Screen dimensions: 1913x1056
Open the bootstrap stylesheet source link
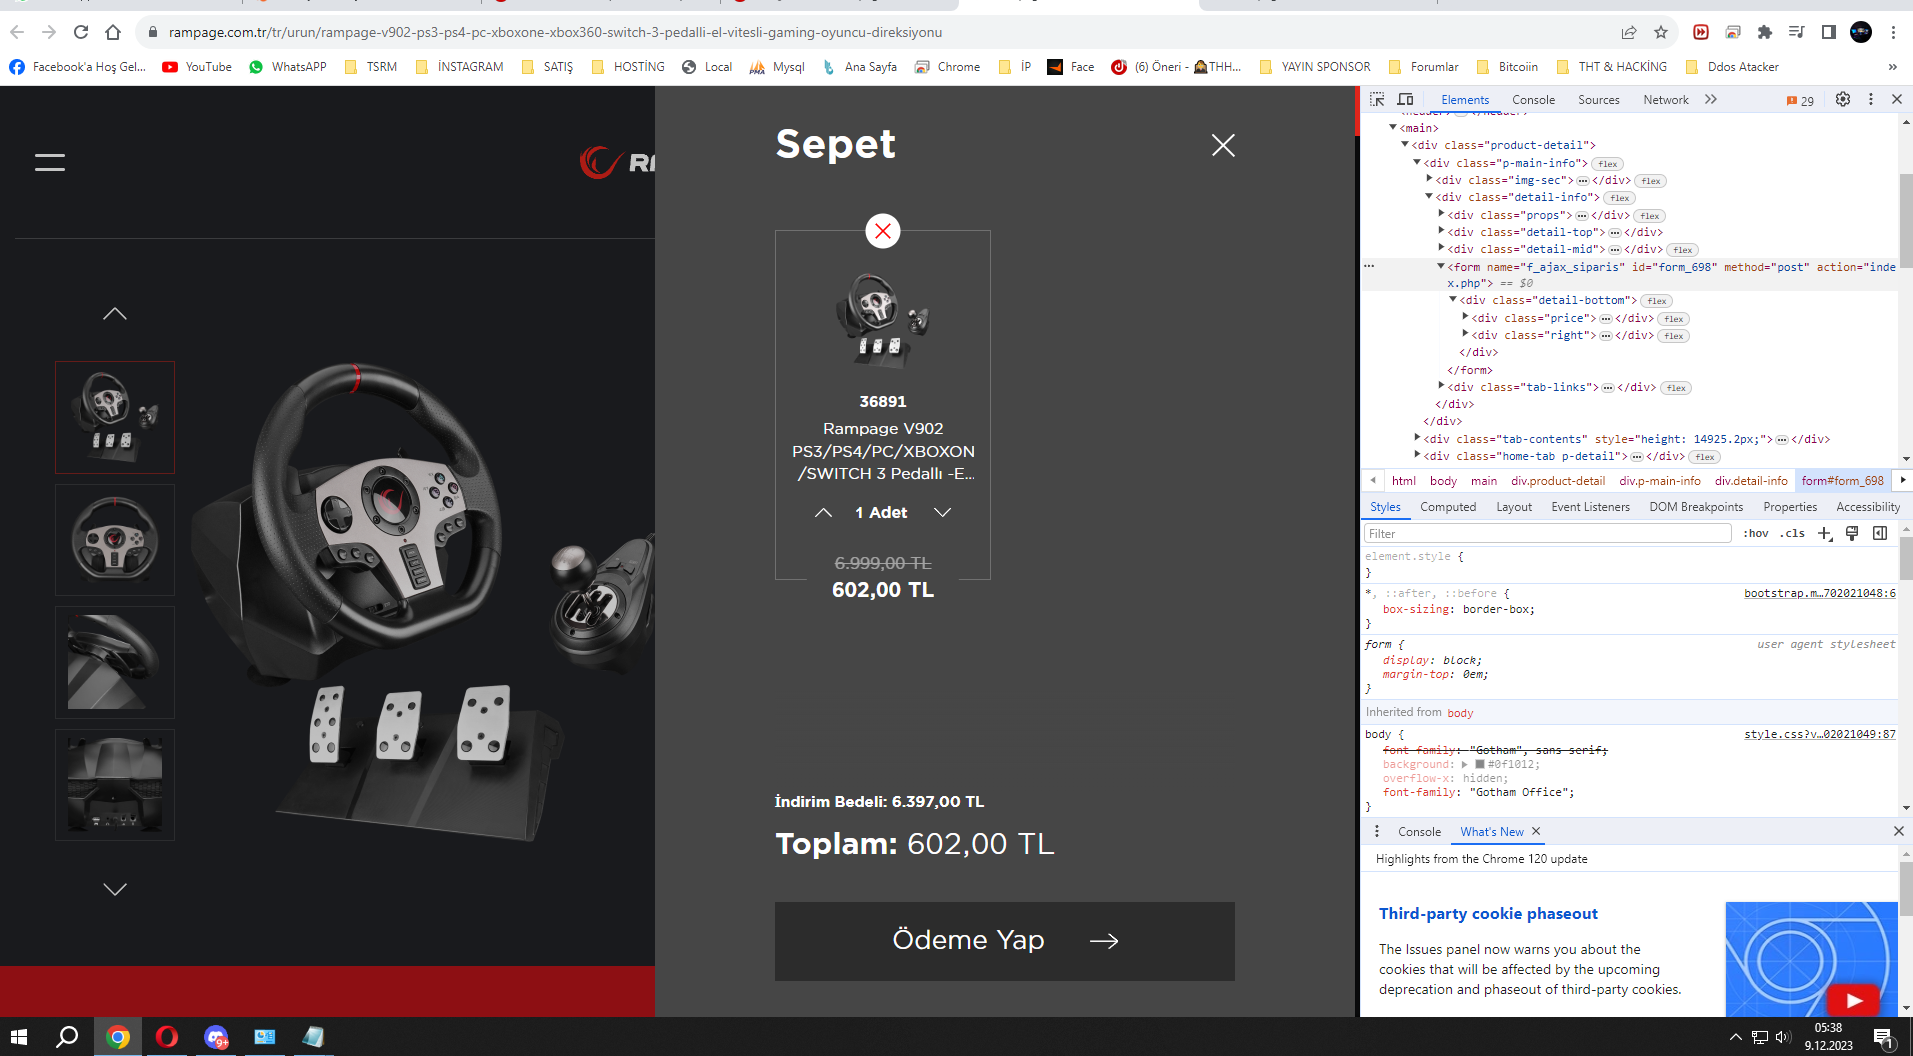[x=1820, y=593]
